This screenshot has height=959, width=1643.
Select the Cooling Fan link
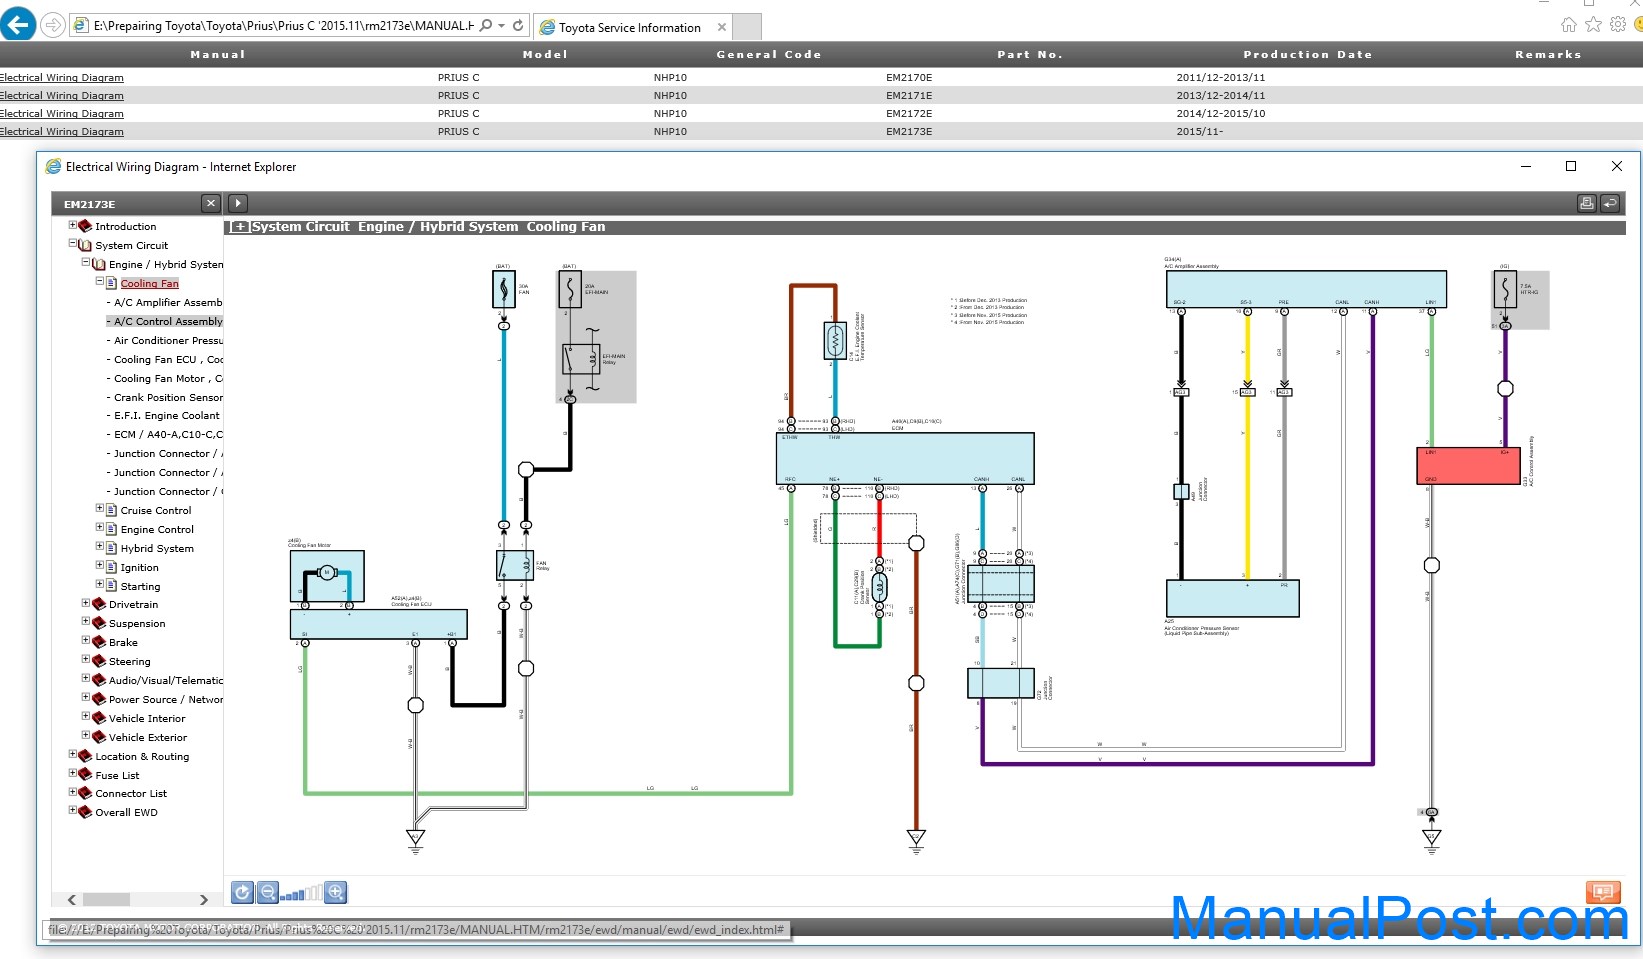tap(150, 284)
